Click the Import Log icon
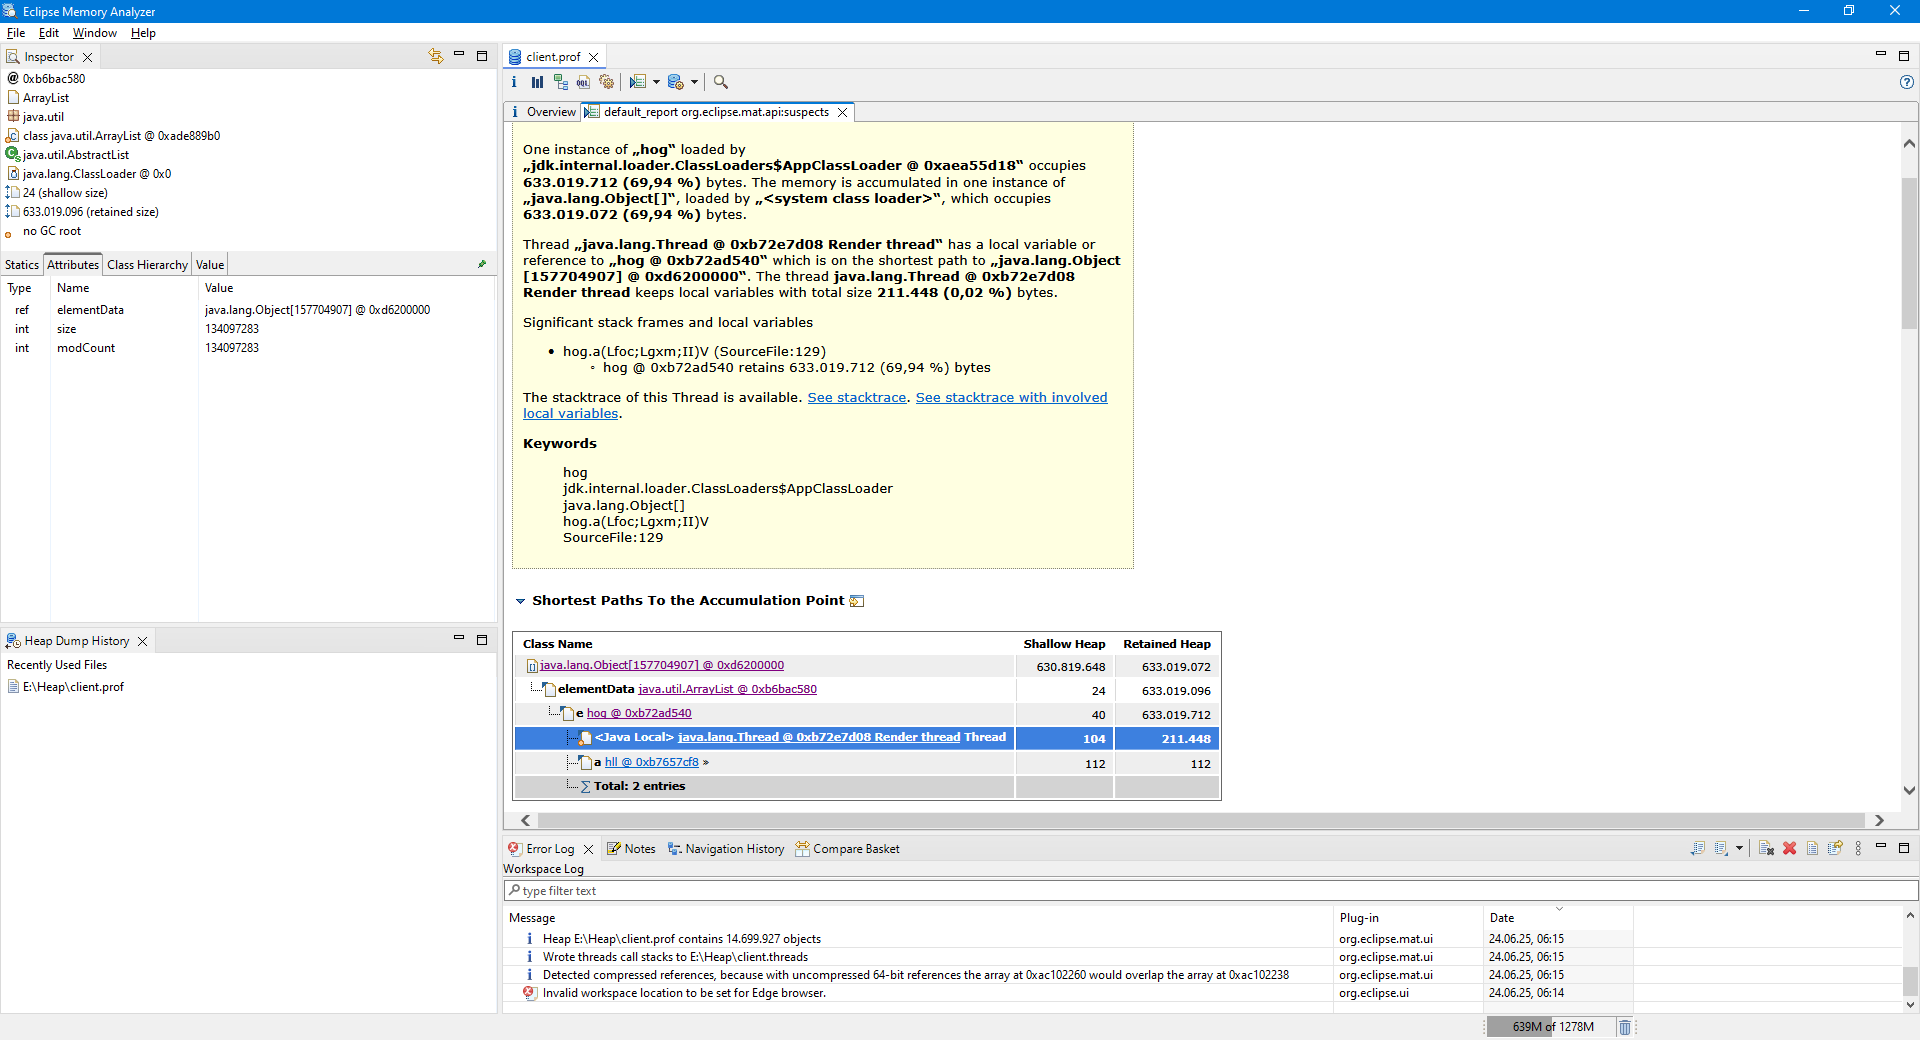The width and height of the screenshot is (1920, 1040). tap(1721, 848)
